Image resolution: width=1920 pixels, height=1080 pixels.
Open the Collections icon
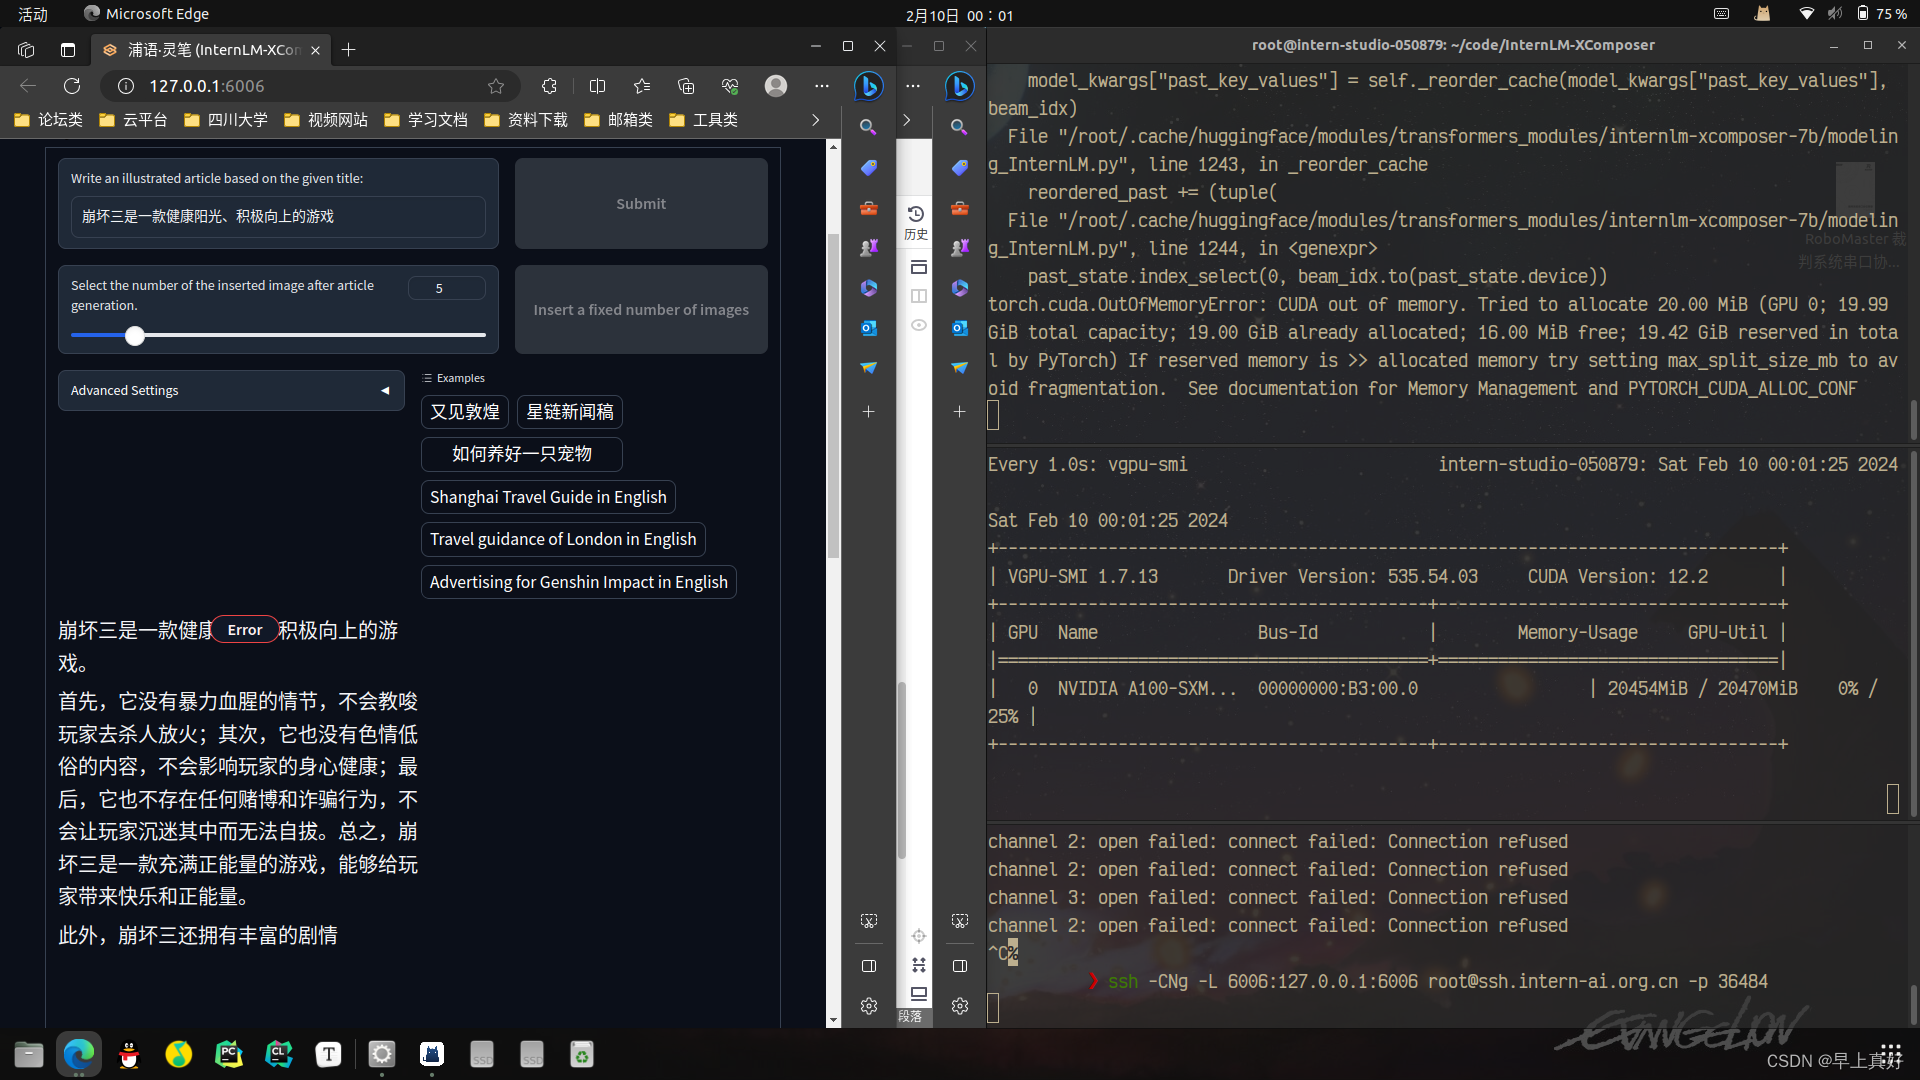[x=686, y=86]
